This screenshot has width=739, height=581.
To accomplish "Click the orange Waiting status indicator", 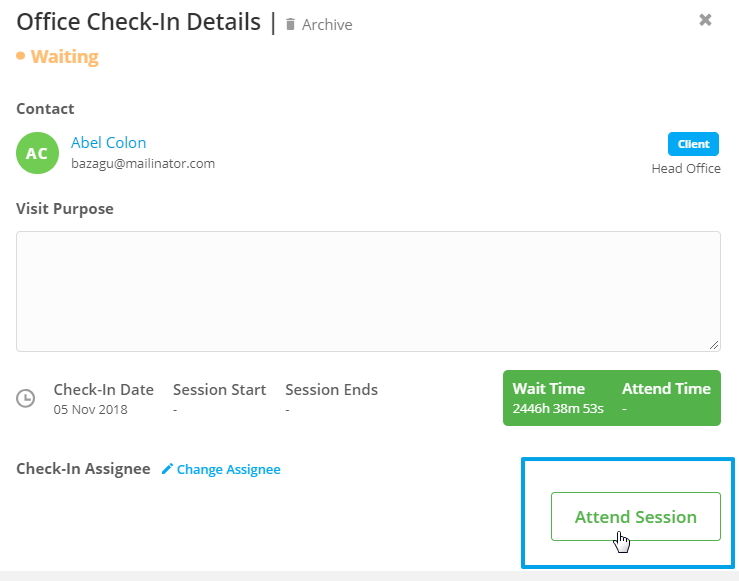I will 57,57.
